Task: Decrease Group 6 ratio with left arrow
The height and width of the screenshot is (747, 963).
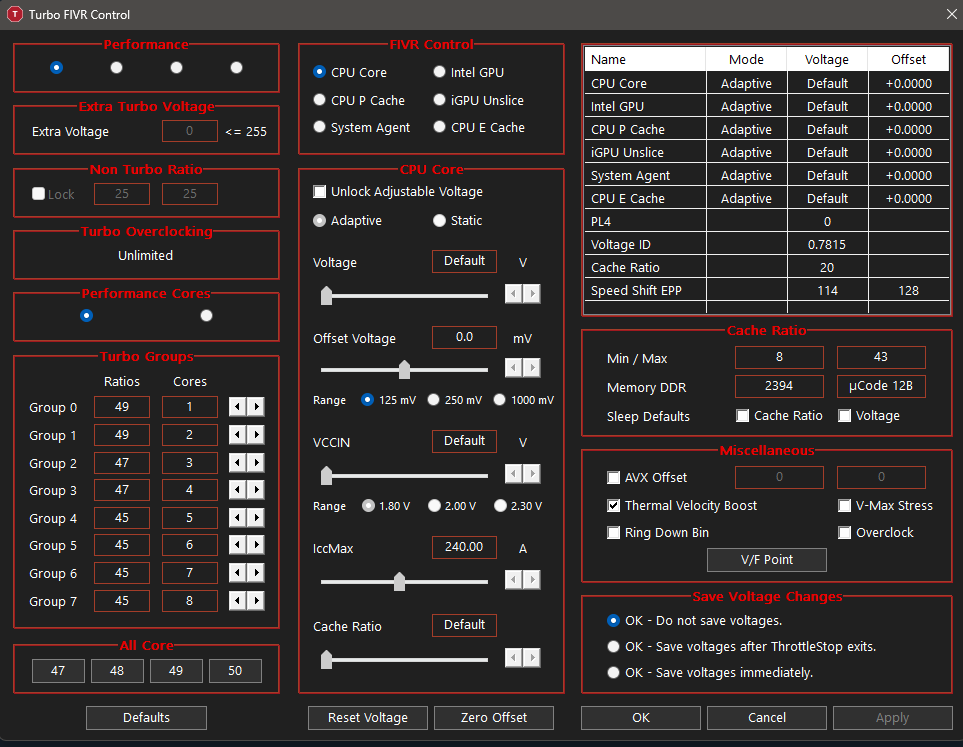Action: [x=238, y=573]
